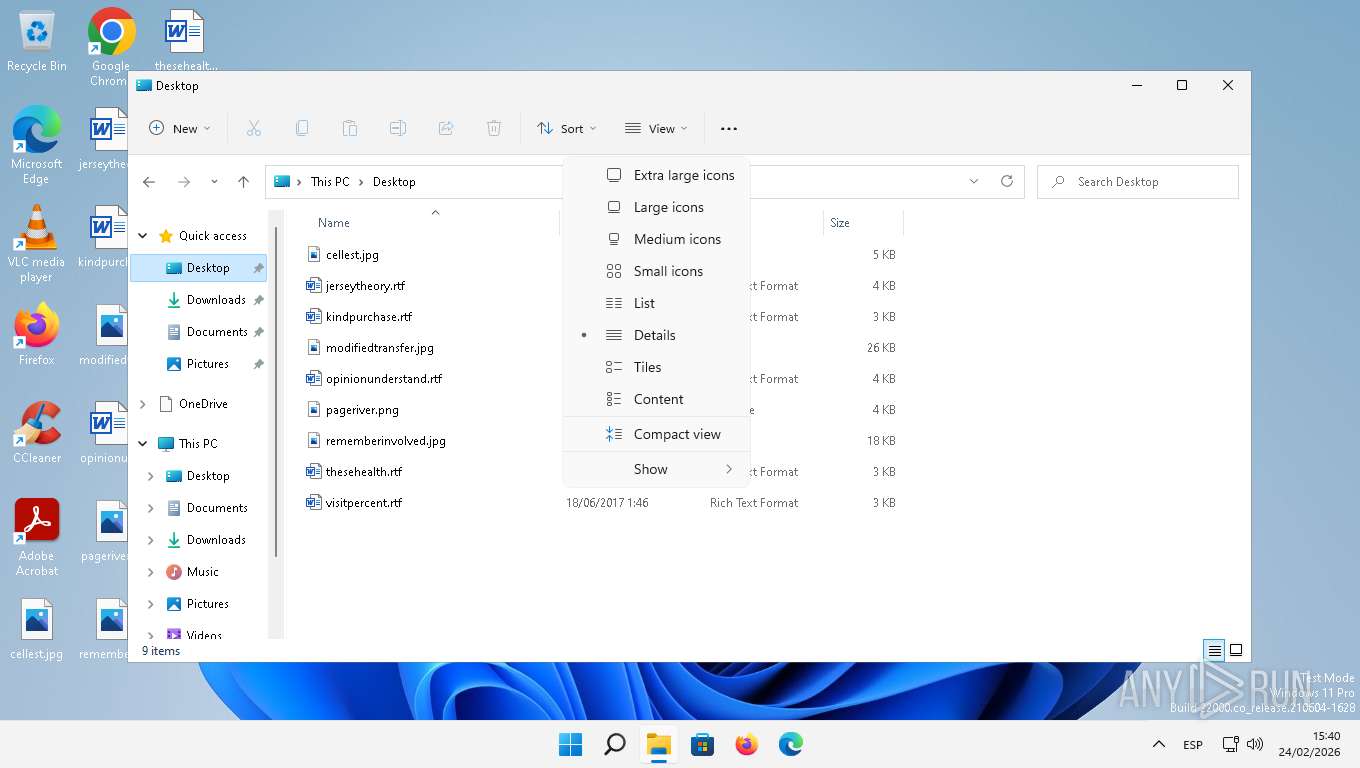This screenshot has height=768, width=1360.
Task: Open taskbar Search magnifier
Action: click(x=615, y=744)
